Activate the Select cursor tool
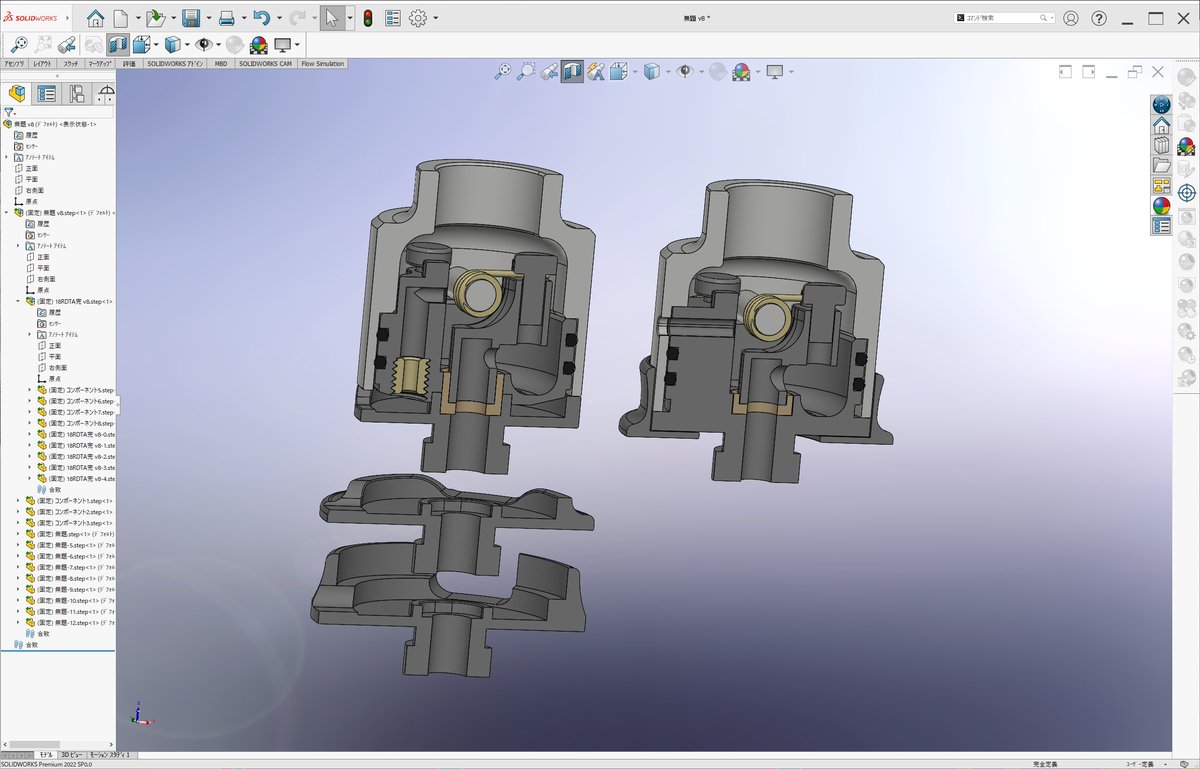This screenshot has height=769, width=1200. pos(333,18)
